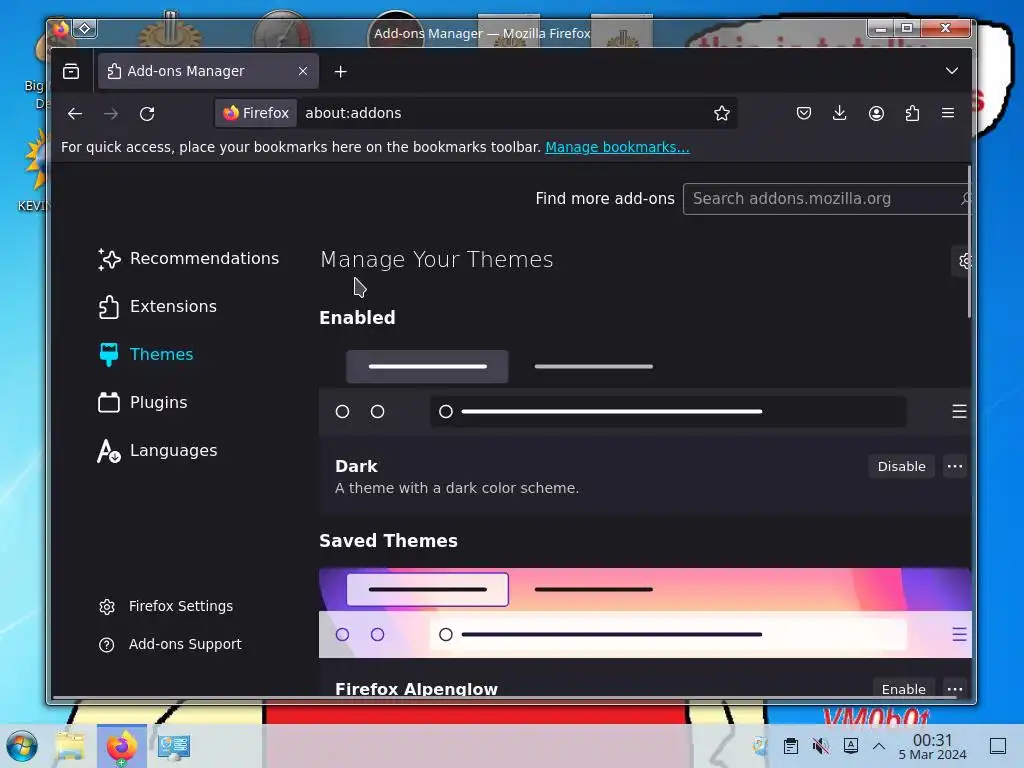
Task: Click the Firefox Alpenglow theme preview
Action: [x=645, y=613]
